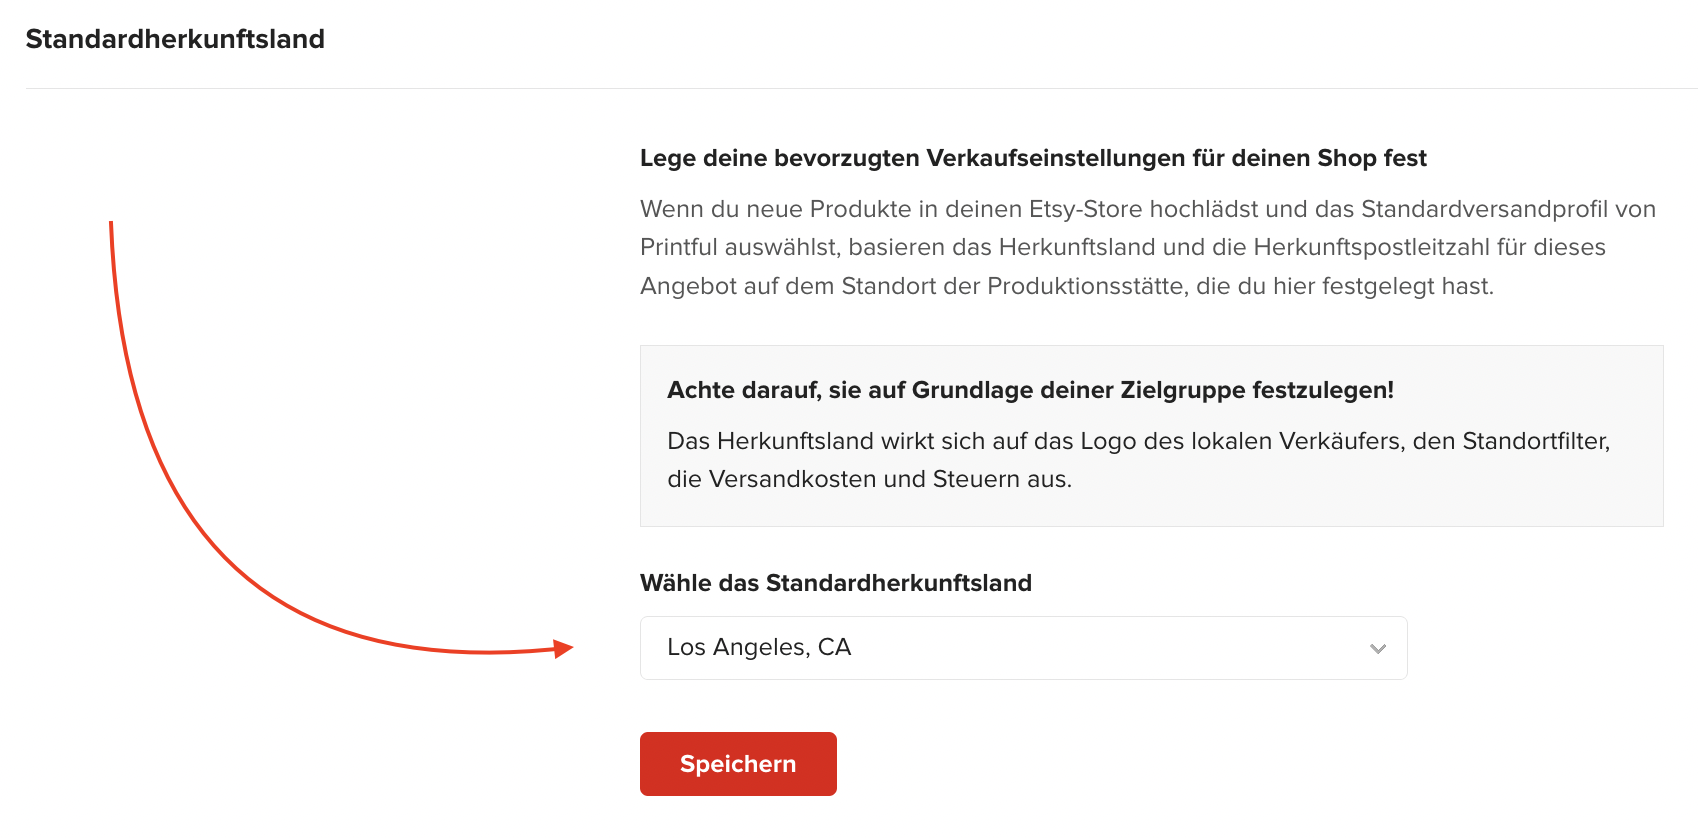Viewport: 1698px width, 838px height.
Task: Click the horizontal divider below the page title
Action: coord(861,88)
